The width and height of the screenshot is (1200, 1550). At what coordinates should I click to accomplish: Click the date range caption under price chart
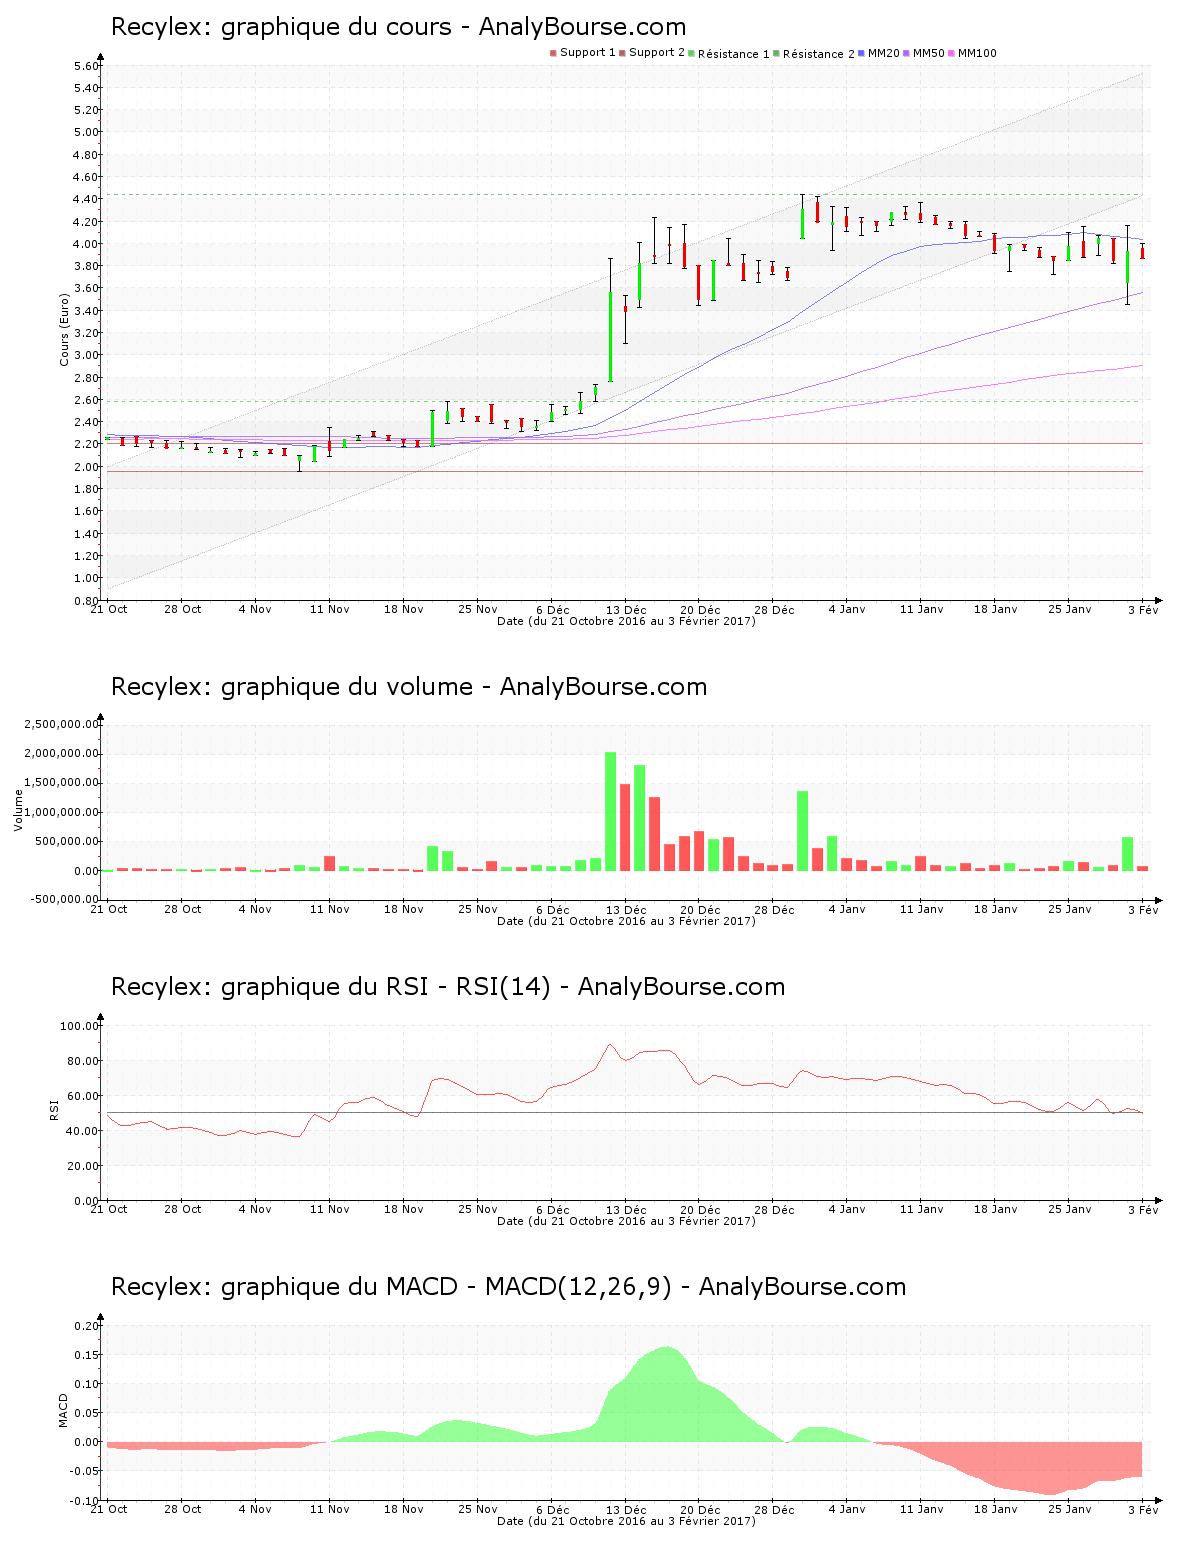(x=626, y=621)
